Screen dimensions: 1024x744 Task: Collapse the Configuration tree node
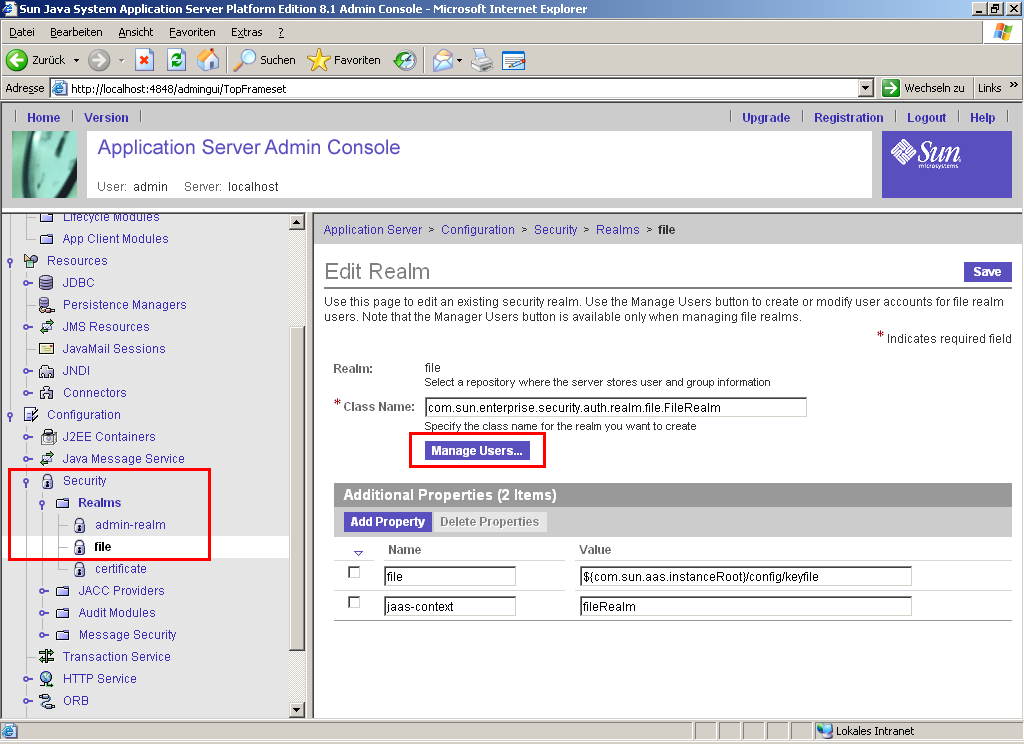tap(10, 416)
